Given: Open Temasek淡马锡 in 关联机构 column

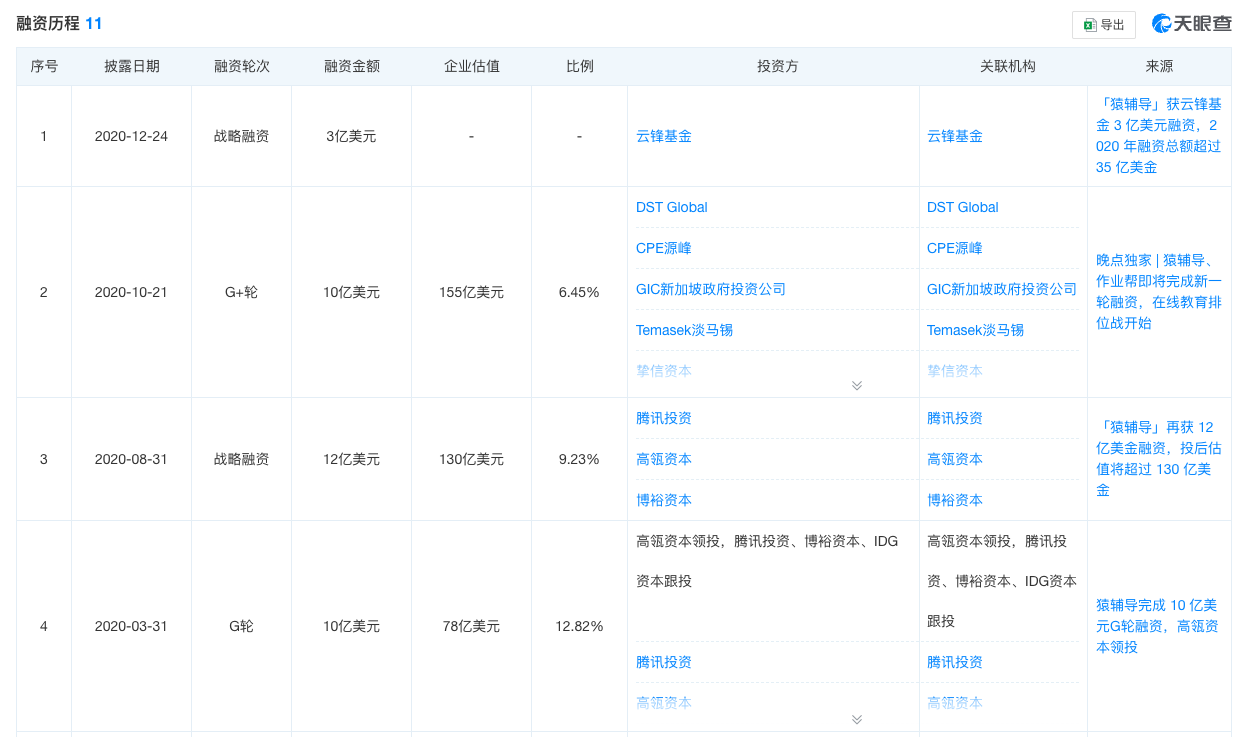Looking at the screenshot, I should 976,330.
